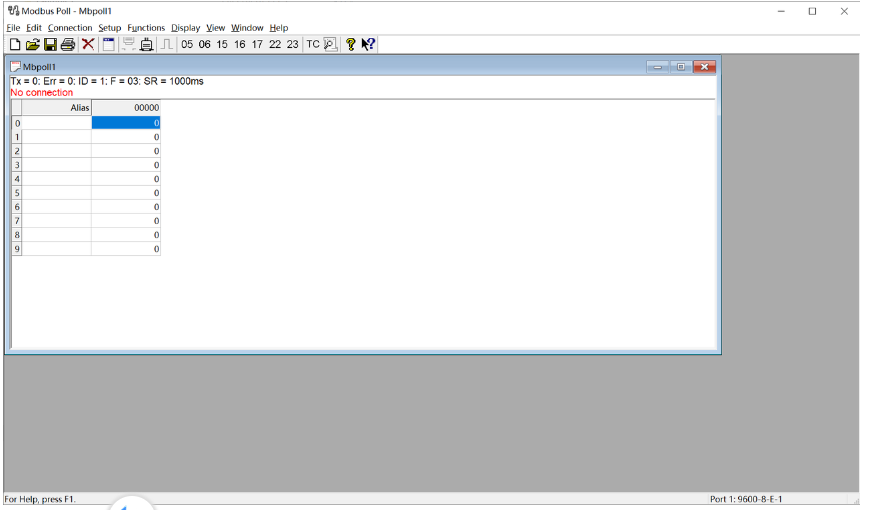
Task: Select the value cell in row 7
Action: [x=126, y=221]
